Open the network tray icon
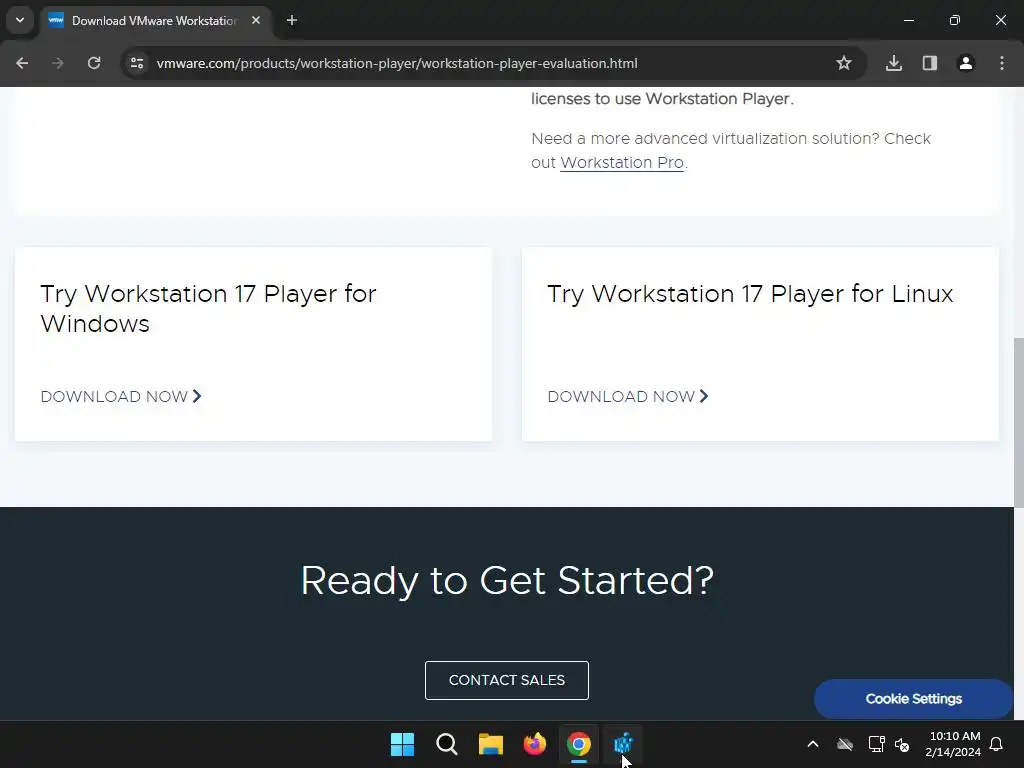 coord(876,744)
